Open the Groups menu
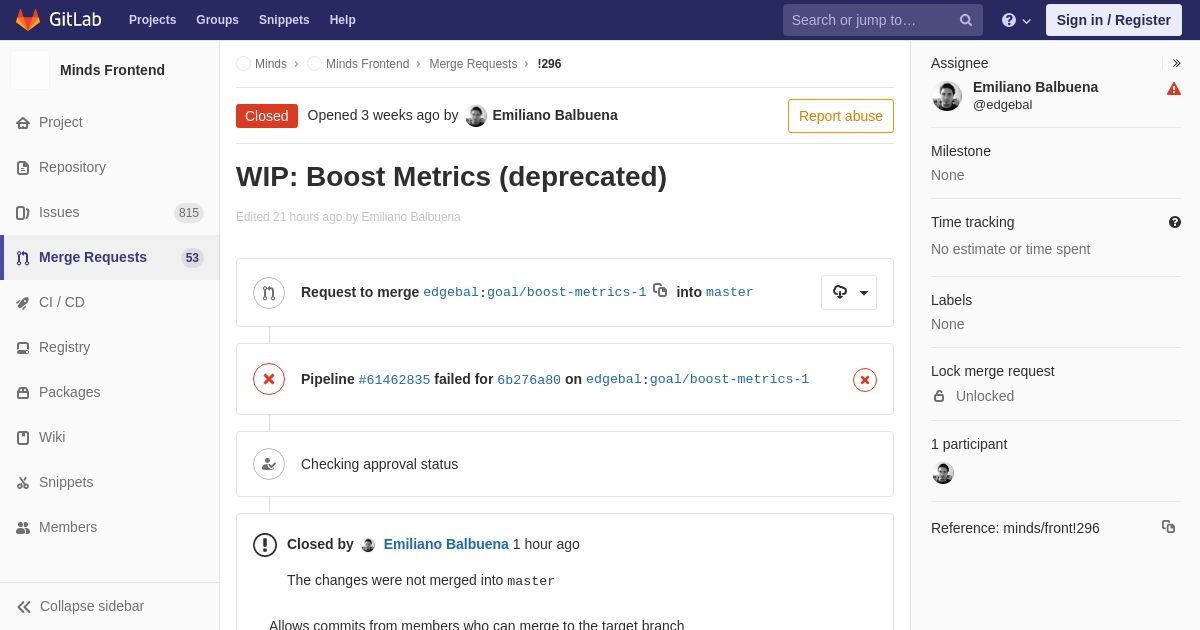 [217, 20]
